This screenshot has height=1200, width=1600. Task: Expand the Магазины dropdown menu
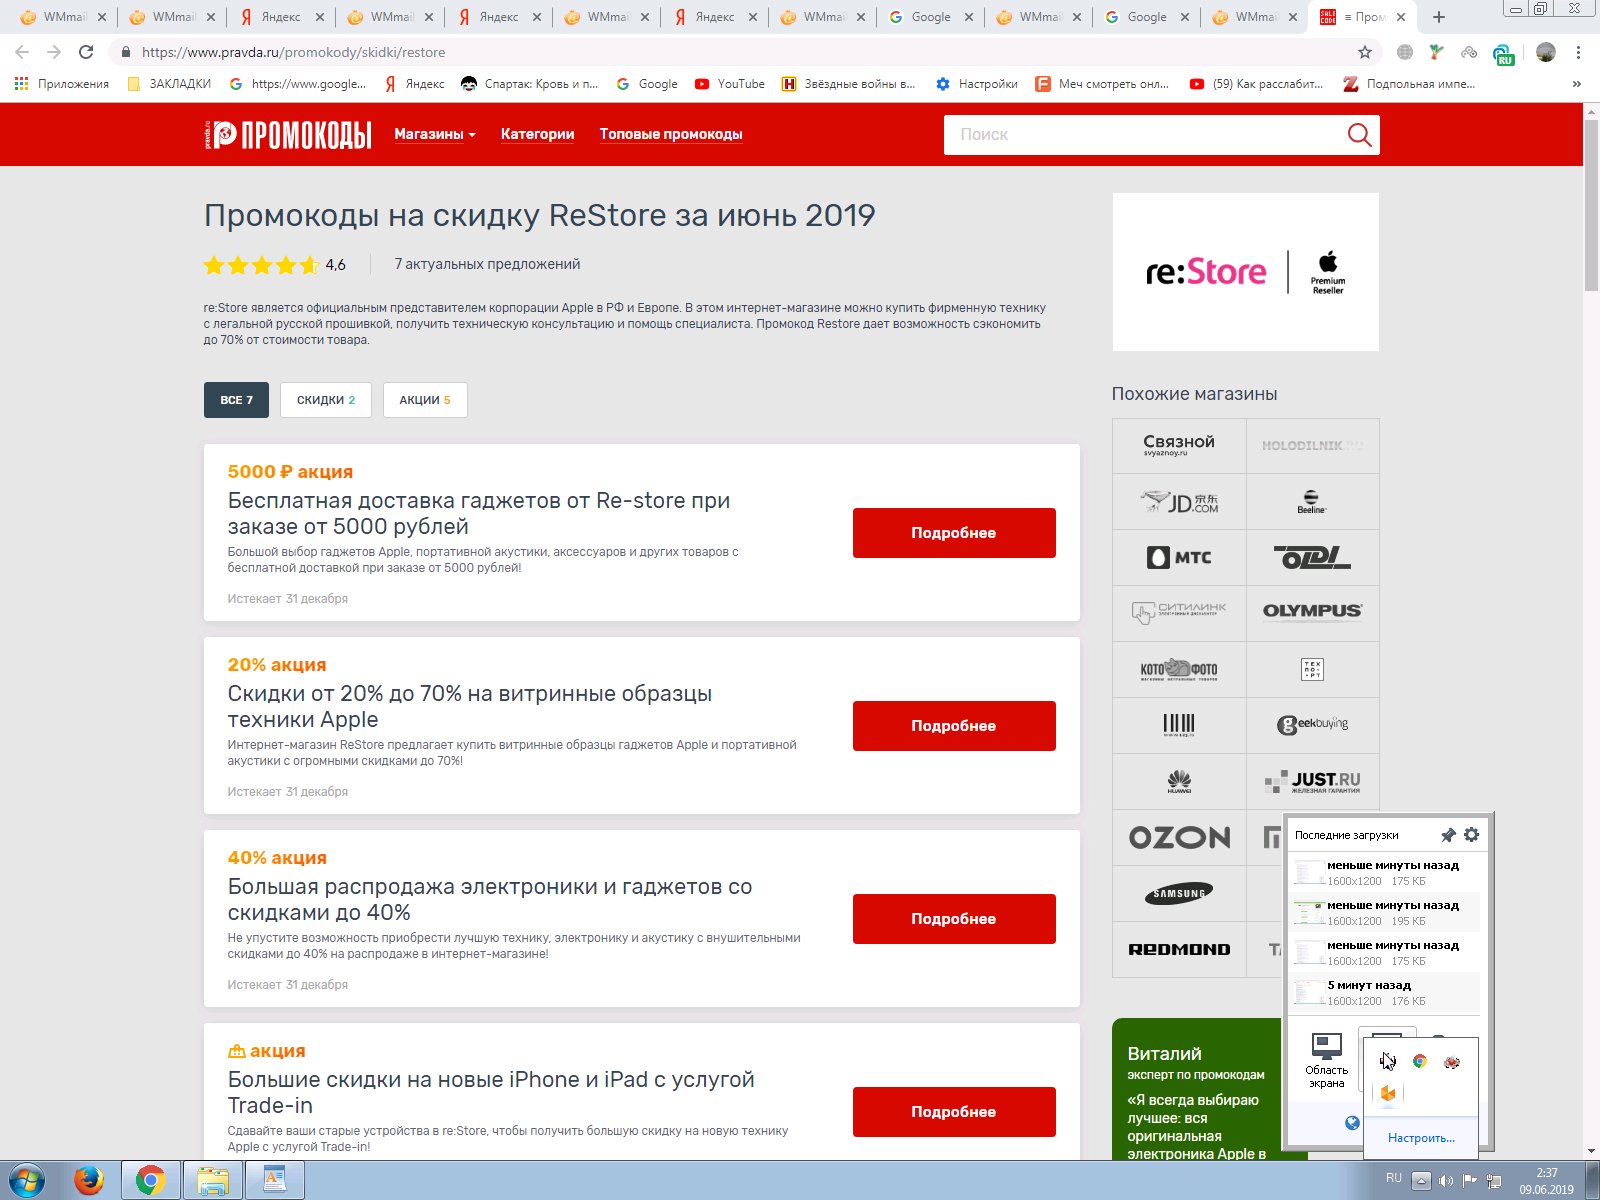click(x=435, y=134)
